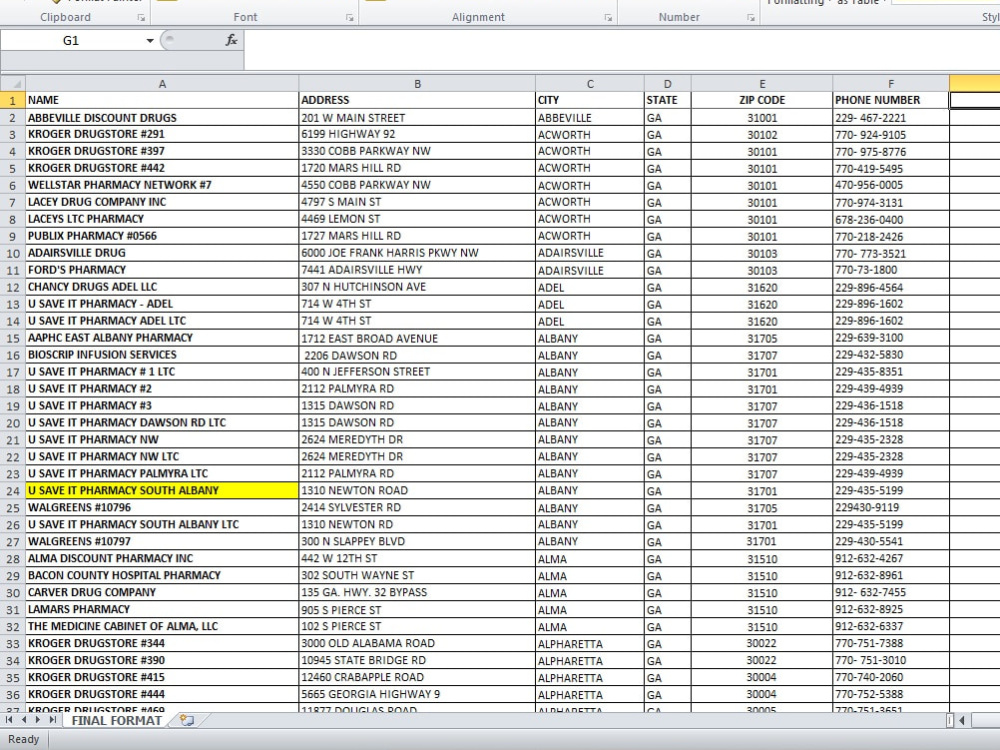Switch to the FINAL FORMAT sheet tab
Image resolution: width=1000 pixels, height=750 pixels.
[x=117, y=720]
